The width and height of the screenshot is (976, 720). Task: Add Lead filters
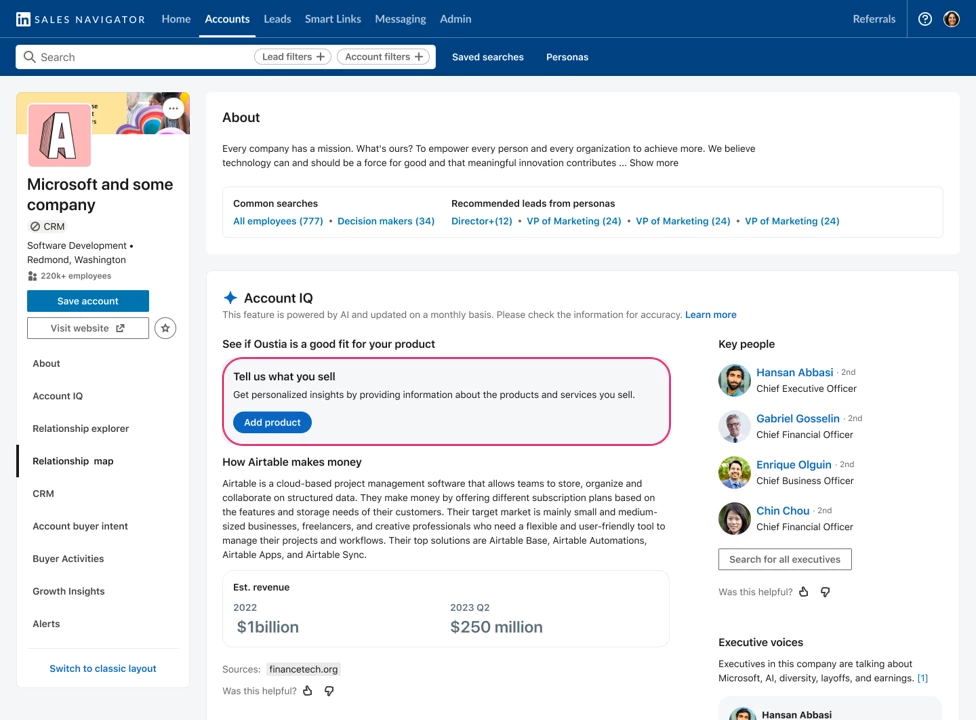[293, 57]
